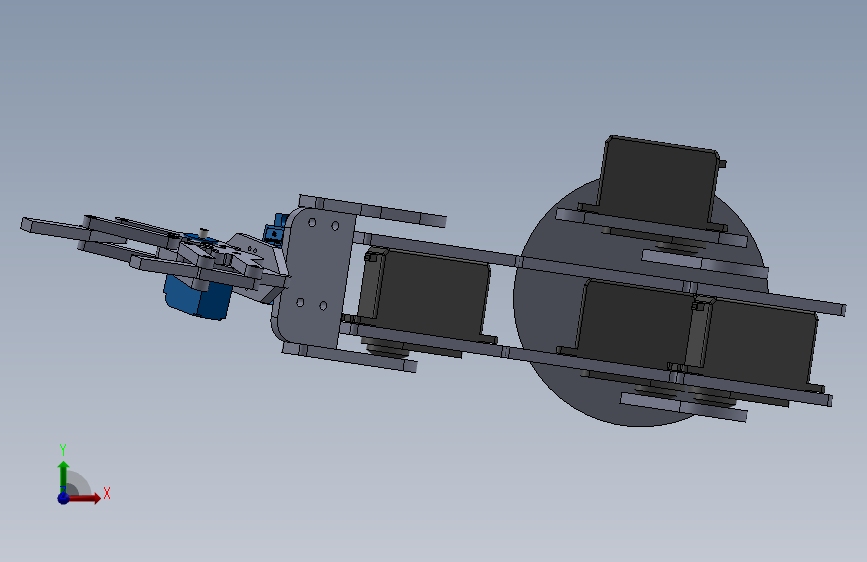Select the rounded bracket plate with four holes
The image size is (867, 562).
click(315, 277)
